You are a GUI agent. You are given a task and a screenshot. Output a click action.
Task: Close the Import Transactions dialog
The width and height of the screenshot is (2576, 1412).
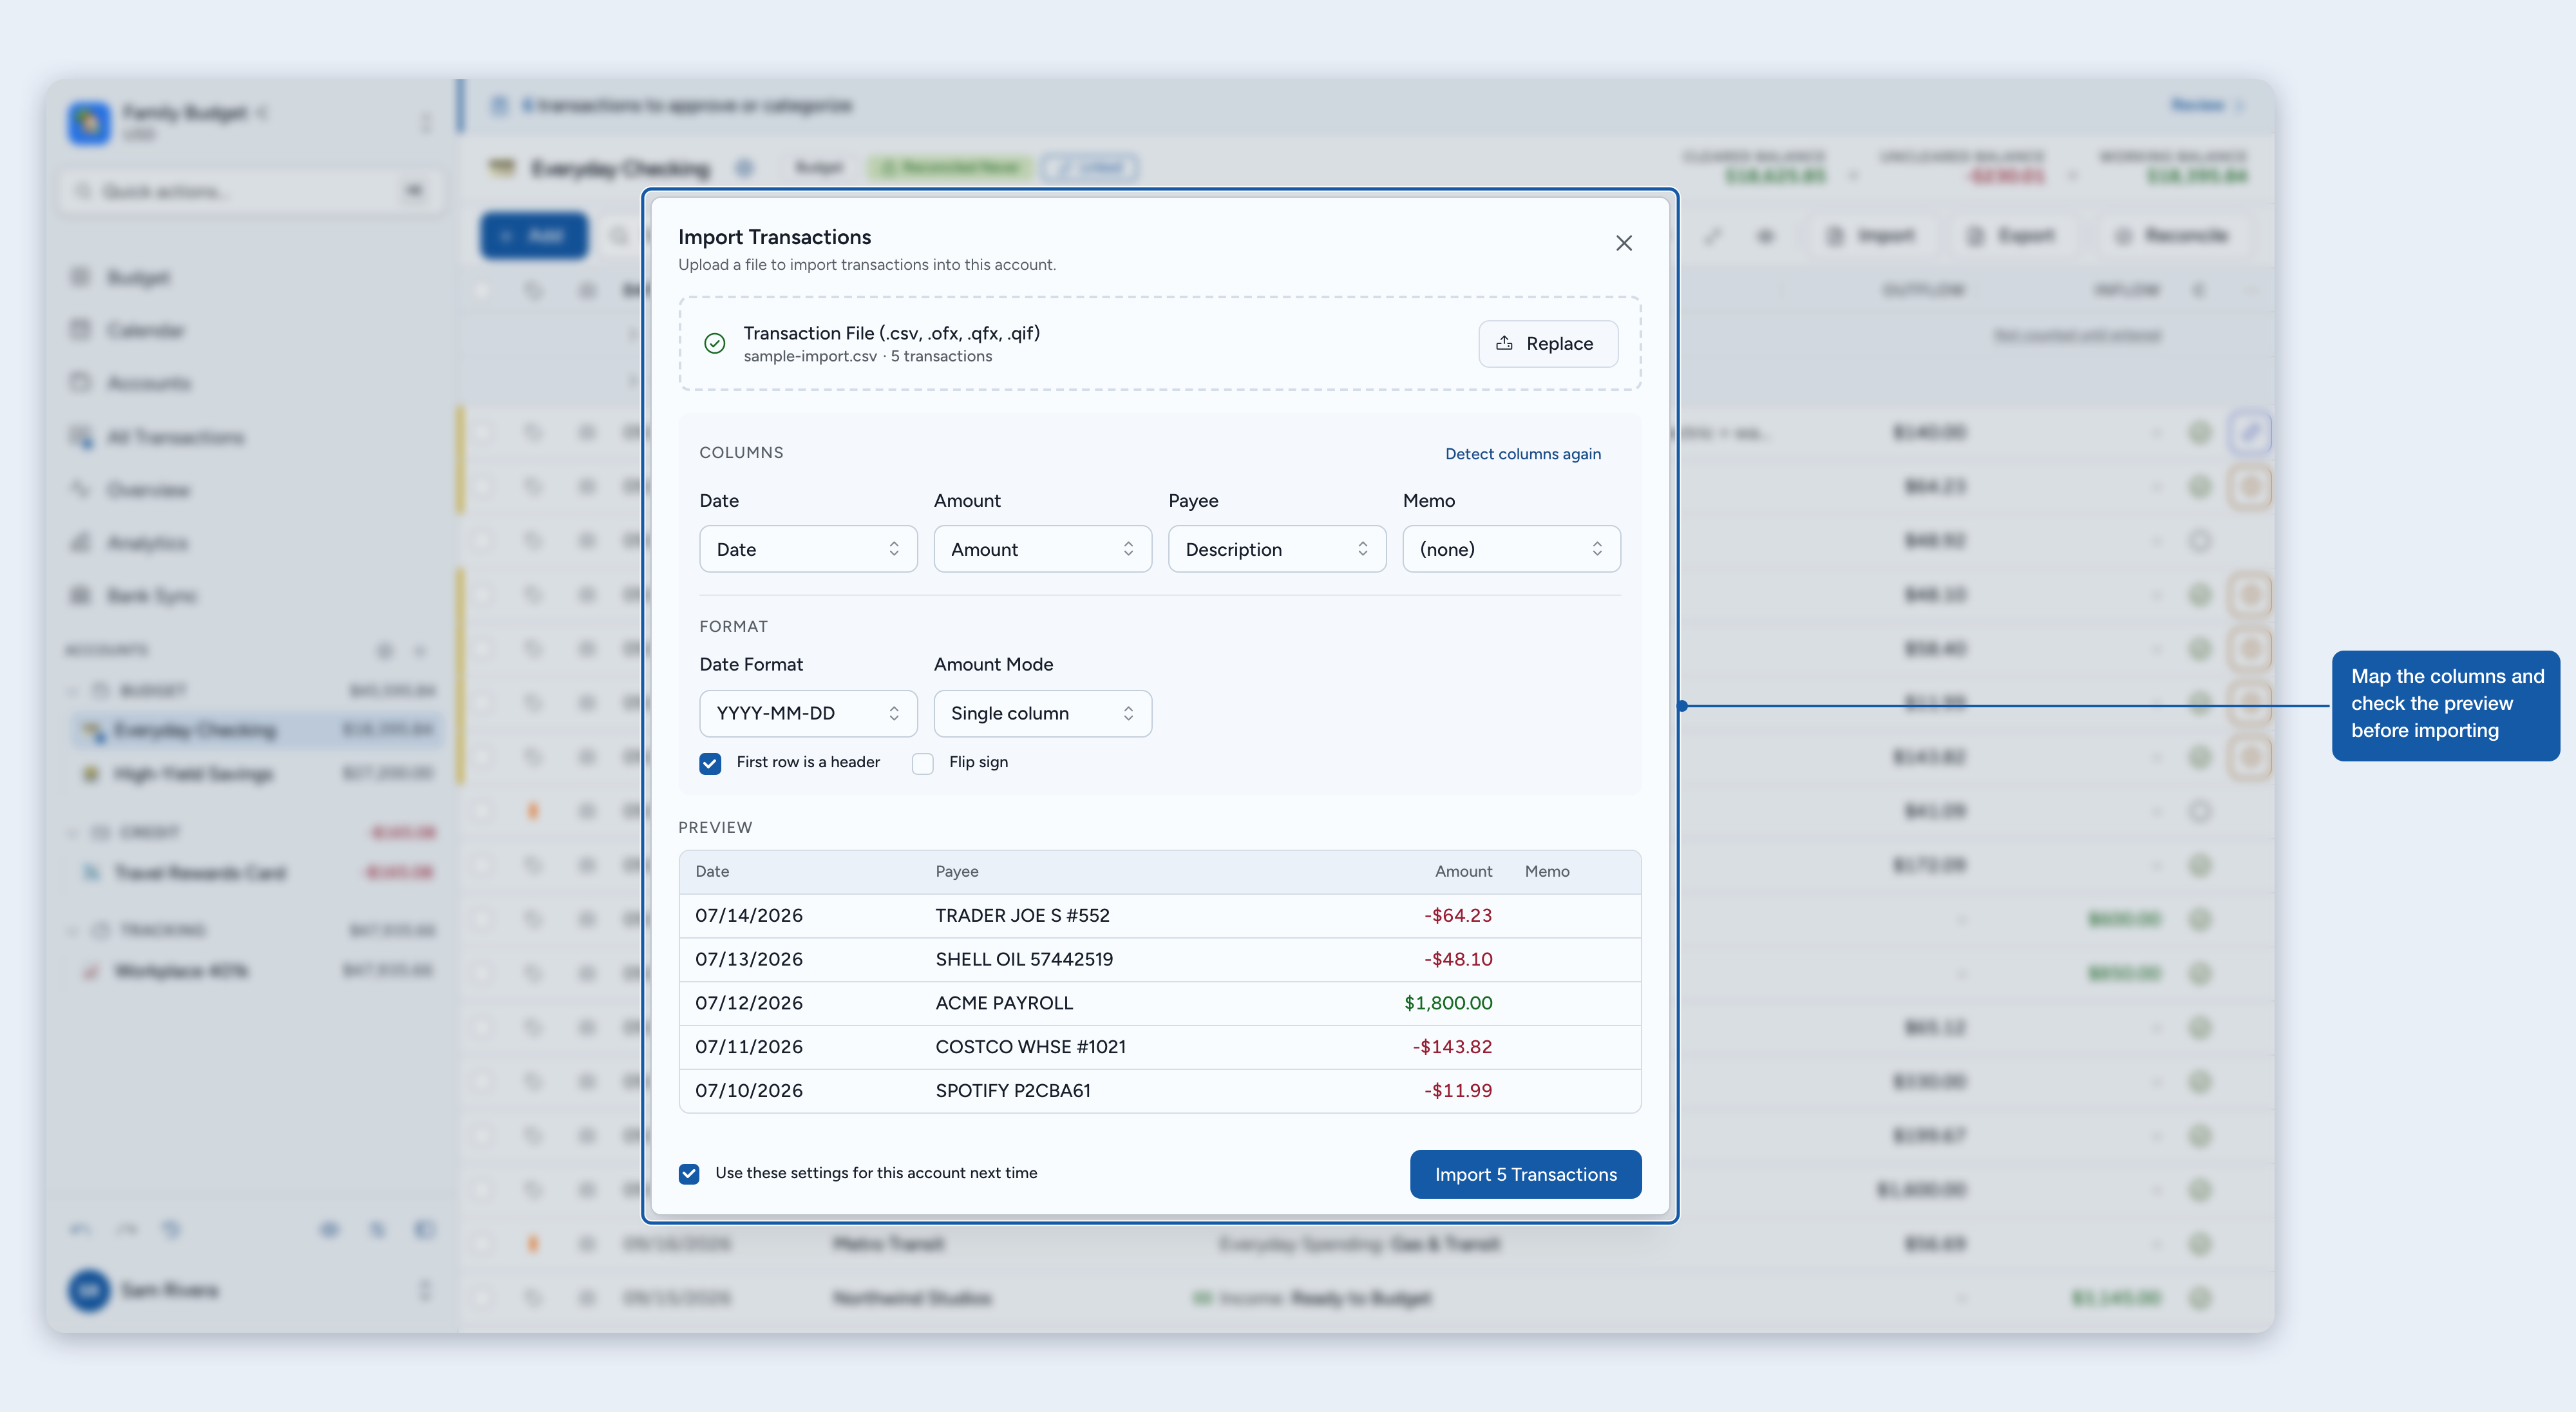[x=1623, y=243]
